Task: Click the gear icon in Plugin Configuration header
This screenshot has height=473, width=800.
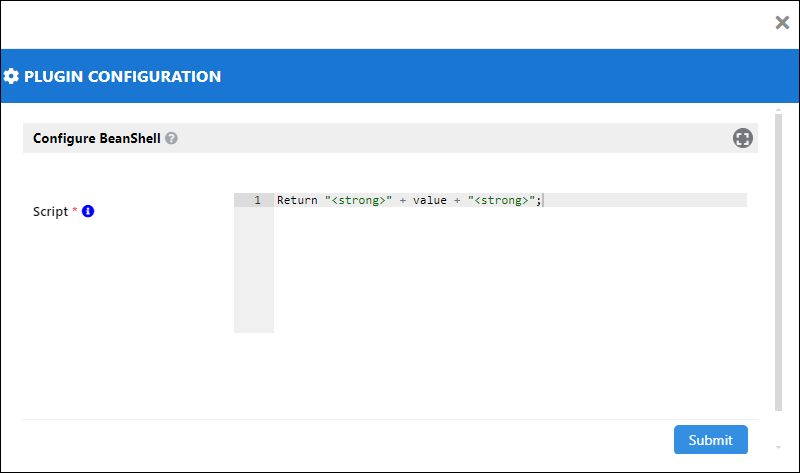Action: tap(11, 77)
